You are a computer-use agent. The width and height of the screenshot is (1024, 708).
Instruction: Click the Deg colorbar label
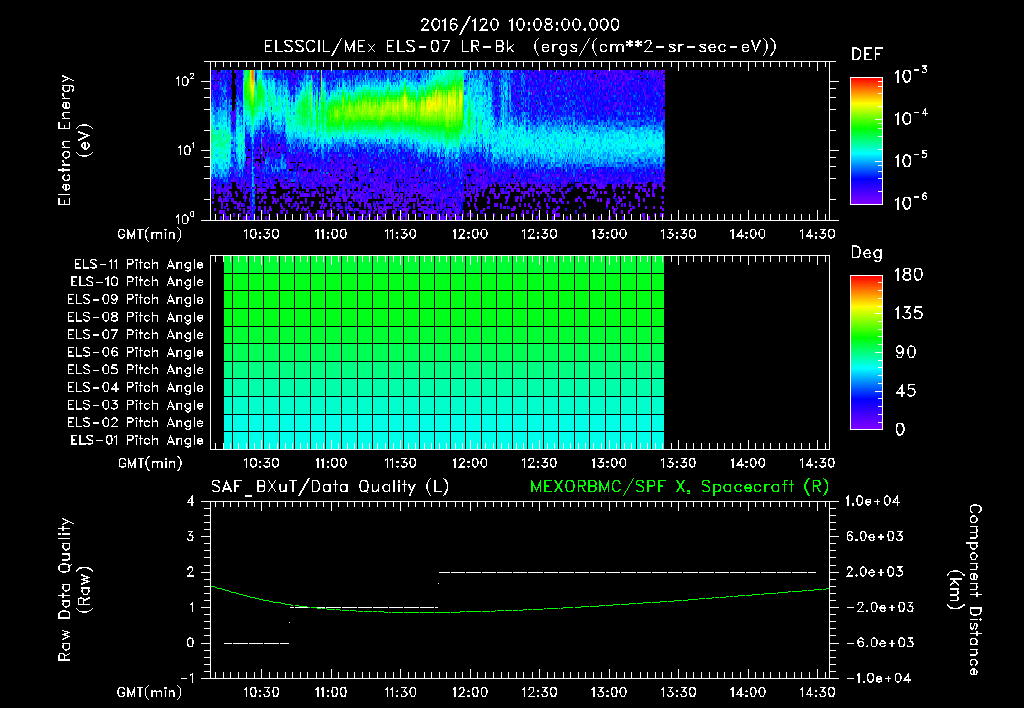click(x=867, y=253)
